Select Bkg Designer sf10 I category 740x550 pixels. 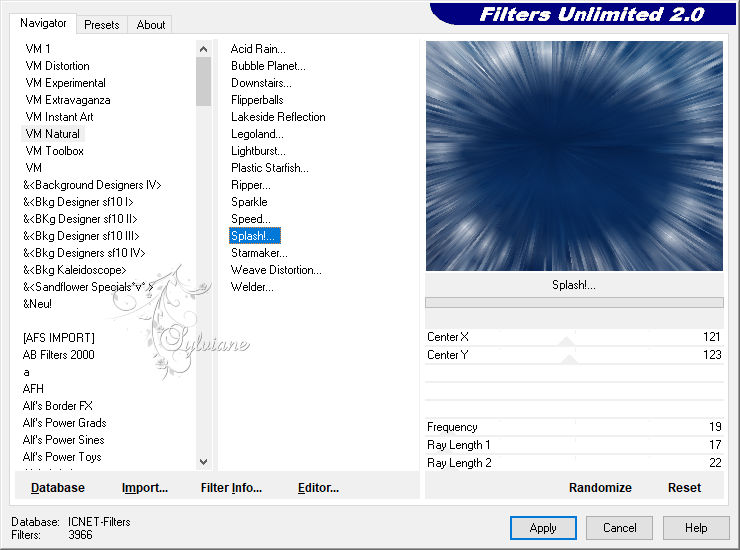[x=78, y=202]
